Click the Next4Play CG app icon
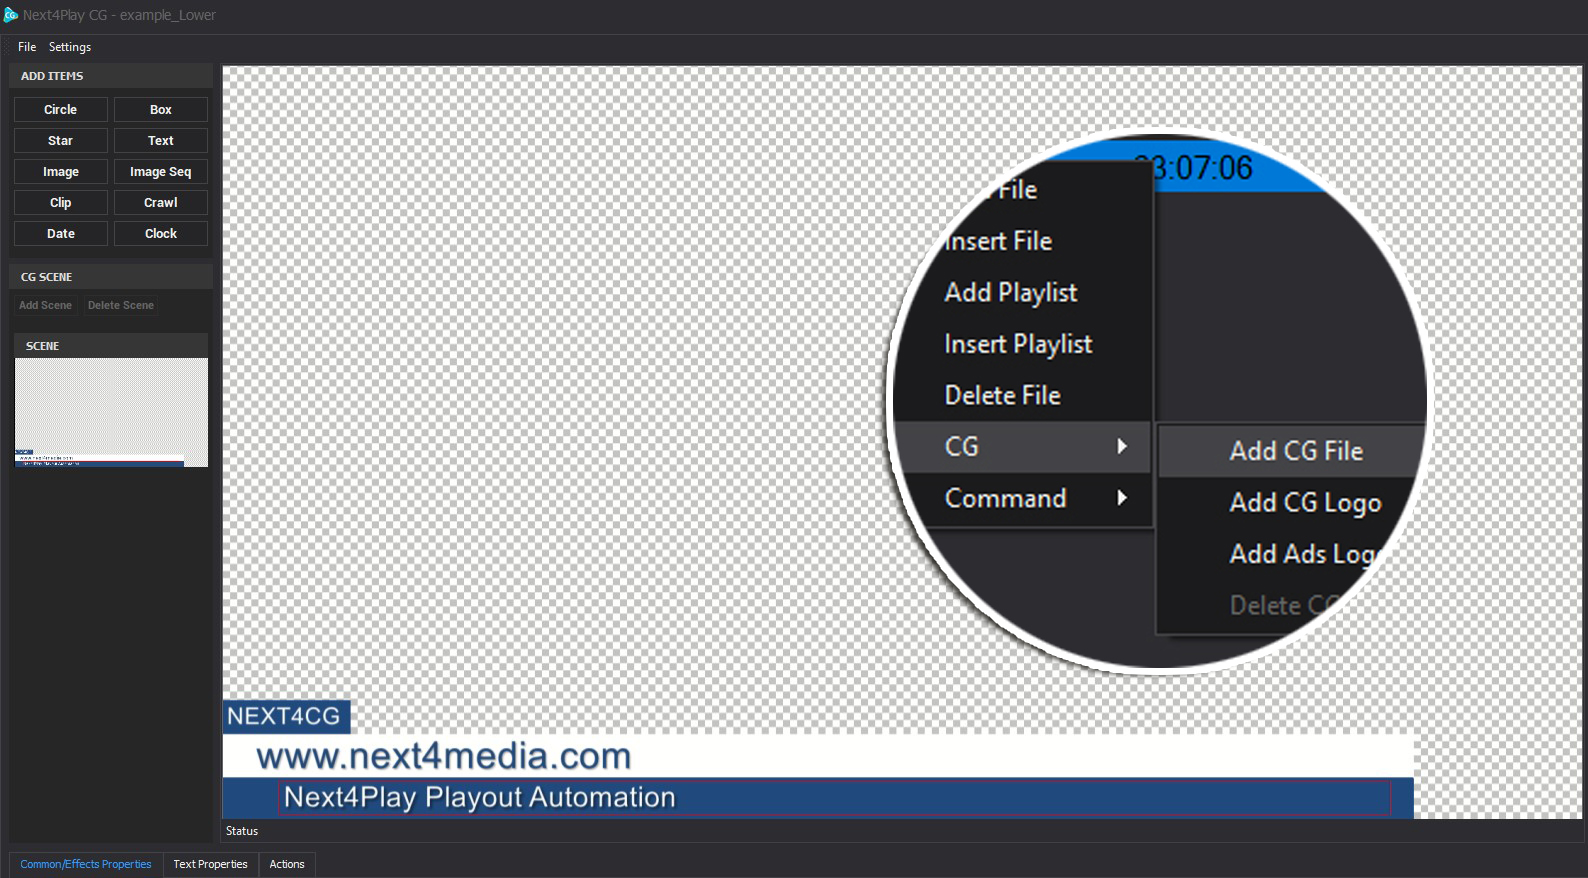The height and width of the screenshot is (878, 1588). pos(11,15)
